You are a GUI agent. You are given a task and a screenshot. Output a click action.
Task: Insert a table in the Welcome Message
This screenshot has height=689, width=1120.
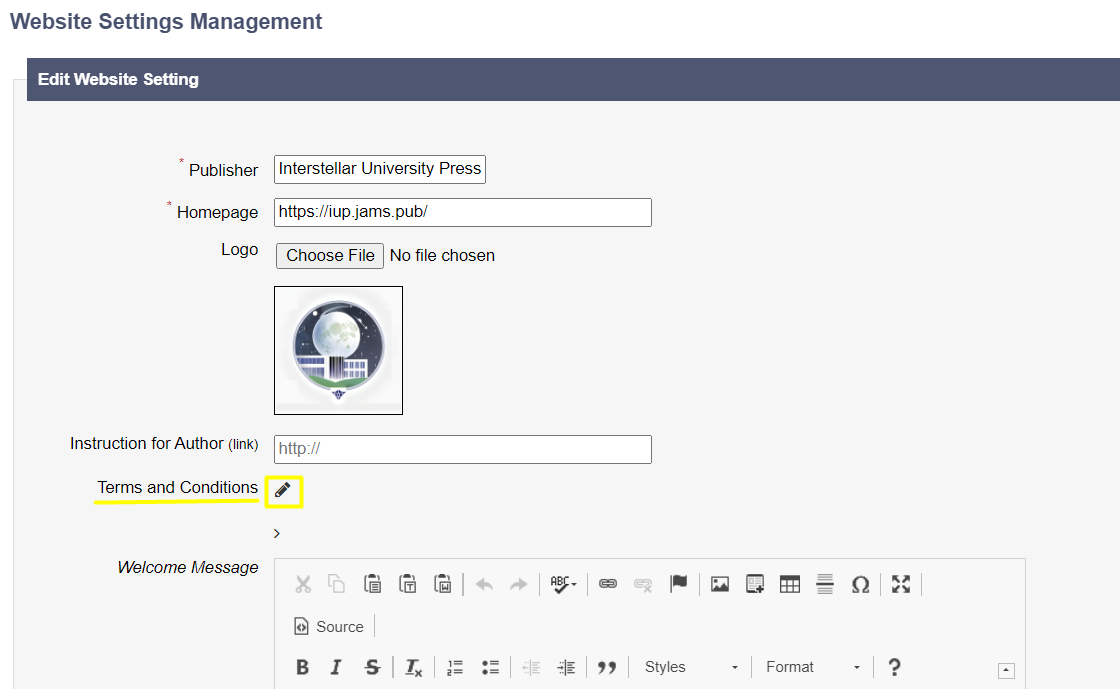(790, 585)
